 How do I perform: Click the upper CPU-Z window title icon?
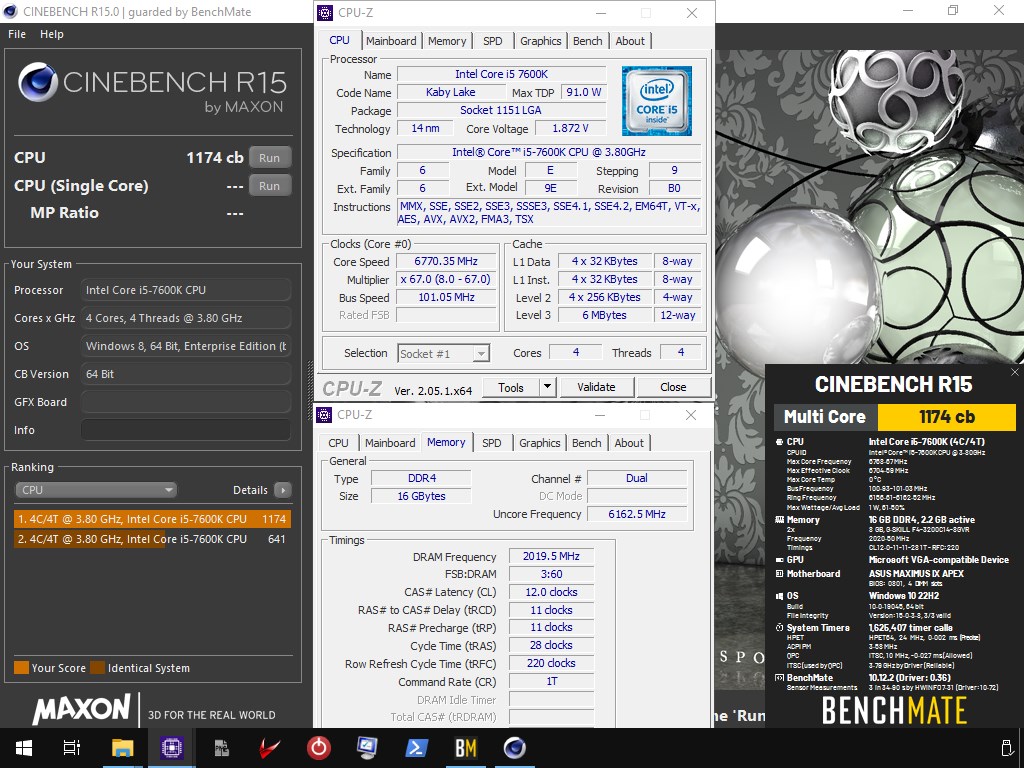tap(325, 12)
